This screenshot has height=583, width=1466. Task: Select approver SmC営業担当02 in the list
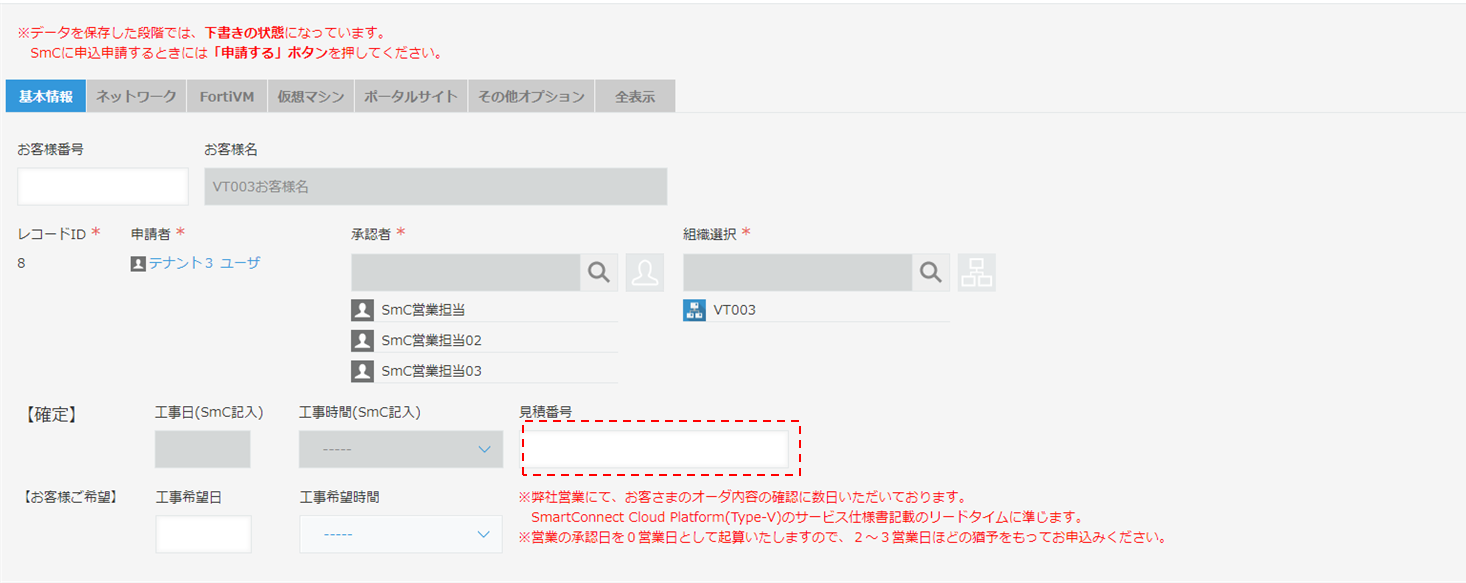(x=432, y=341)
